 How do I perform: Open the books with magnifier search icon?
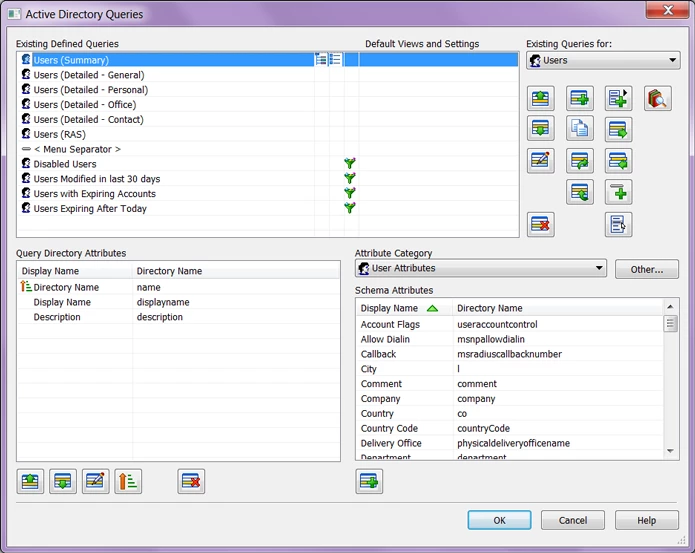click(657, 98)
